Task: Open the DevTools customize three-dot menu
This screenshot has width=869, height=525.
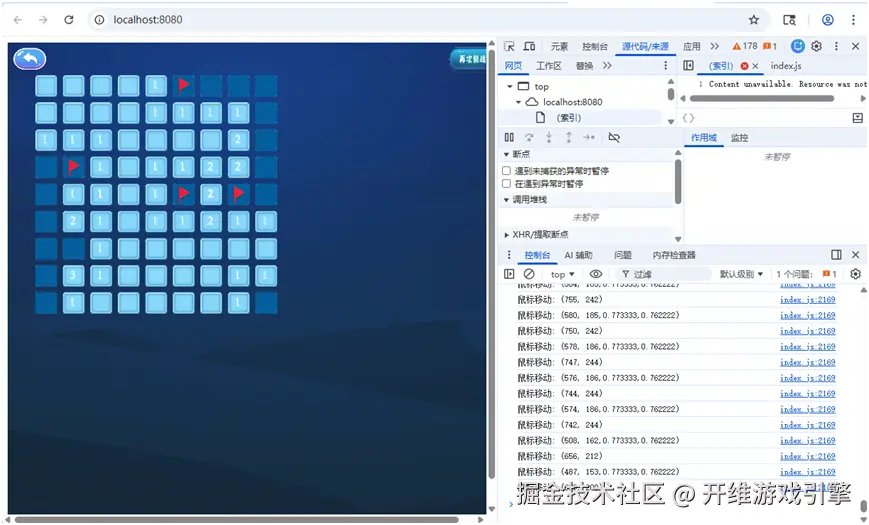Action: 836,46
